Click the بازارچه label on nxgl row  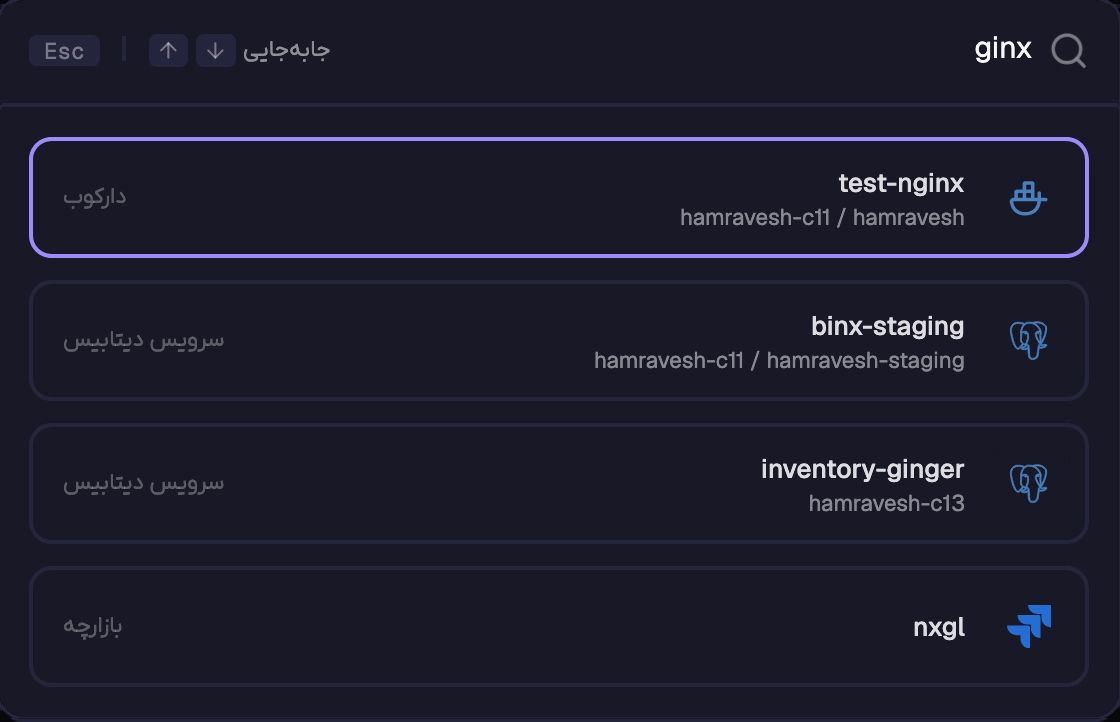click(x=93, y=626)
